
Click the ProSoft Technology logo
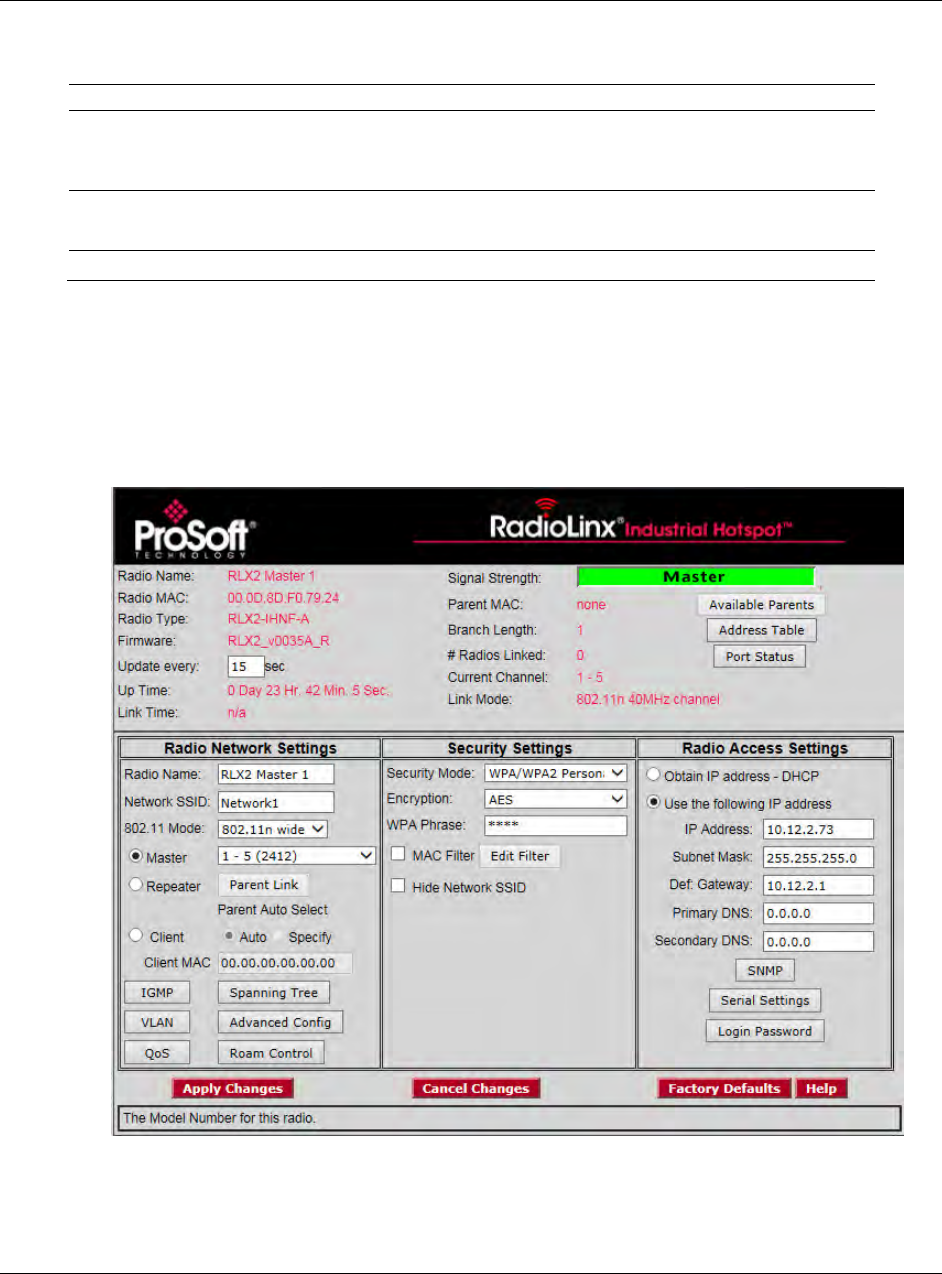pyautogui.click(x=195, y=528)
